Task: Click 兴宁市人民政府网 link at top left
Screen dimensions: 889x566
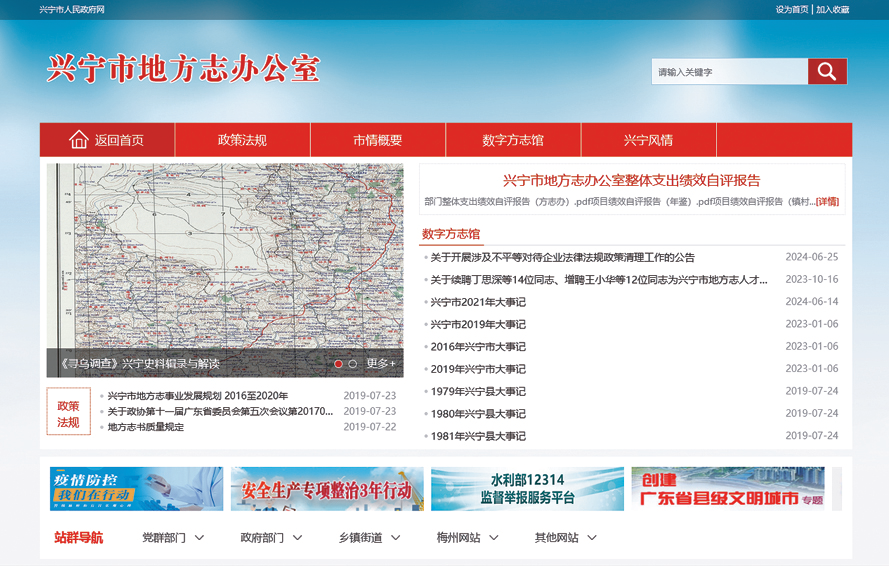Action: coord(72,10)
